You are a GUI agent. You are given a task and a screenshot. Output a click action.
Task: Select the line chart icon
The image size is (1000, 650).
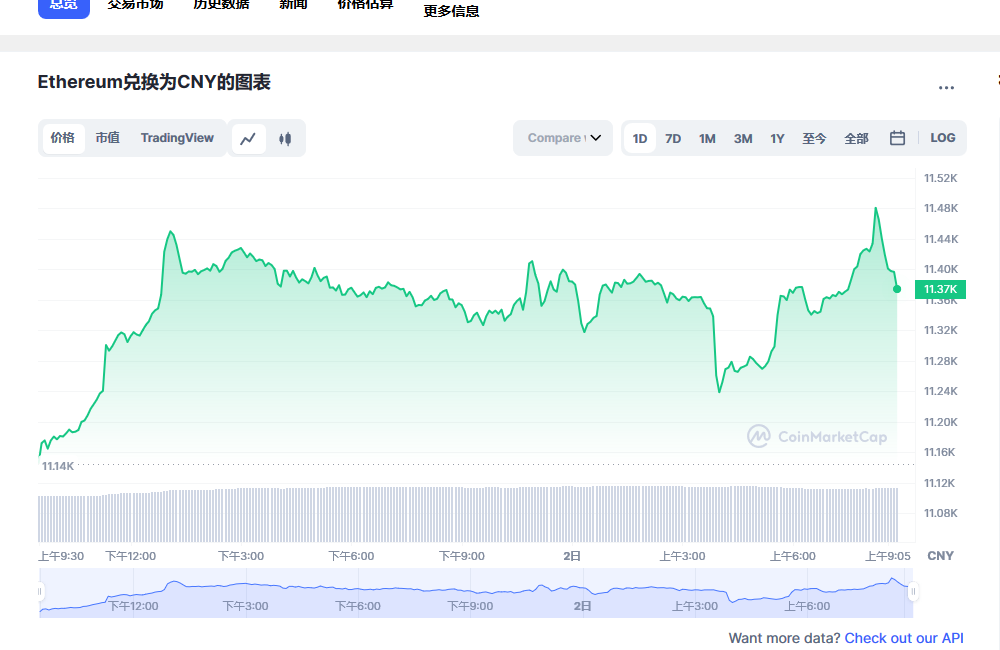248,138
